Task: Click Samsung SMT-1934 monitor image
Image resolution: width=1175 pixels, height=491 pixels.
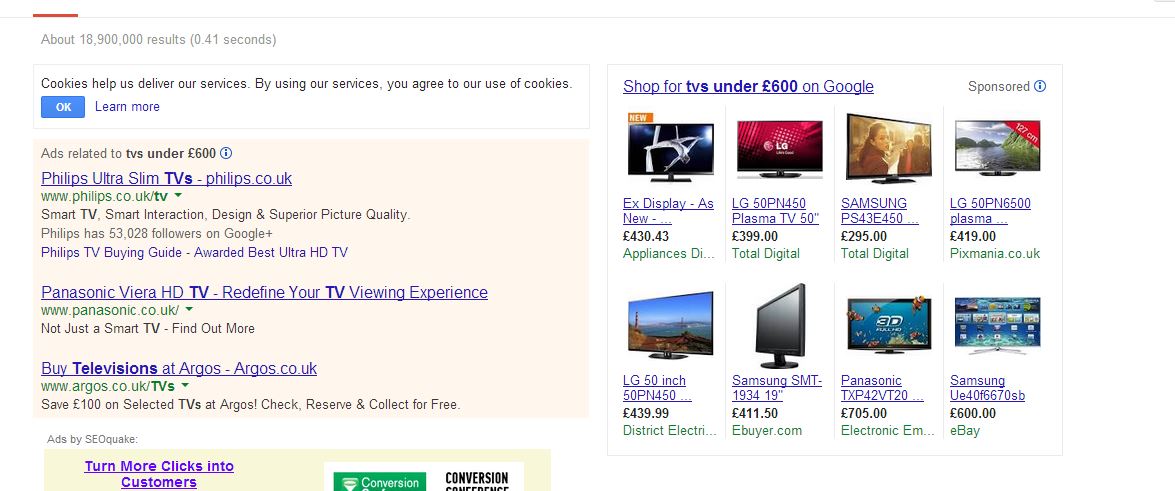Action: [779, 325]
